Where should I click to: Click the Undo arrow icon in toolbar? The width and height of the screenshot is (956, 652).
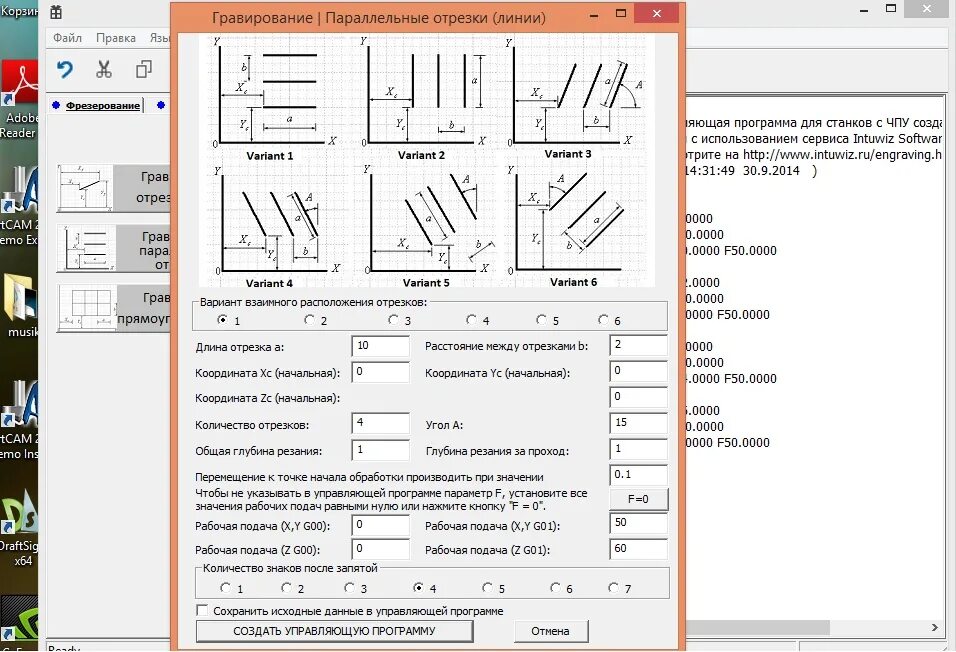(x=65, y=69)
